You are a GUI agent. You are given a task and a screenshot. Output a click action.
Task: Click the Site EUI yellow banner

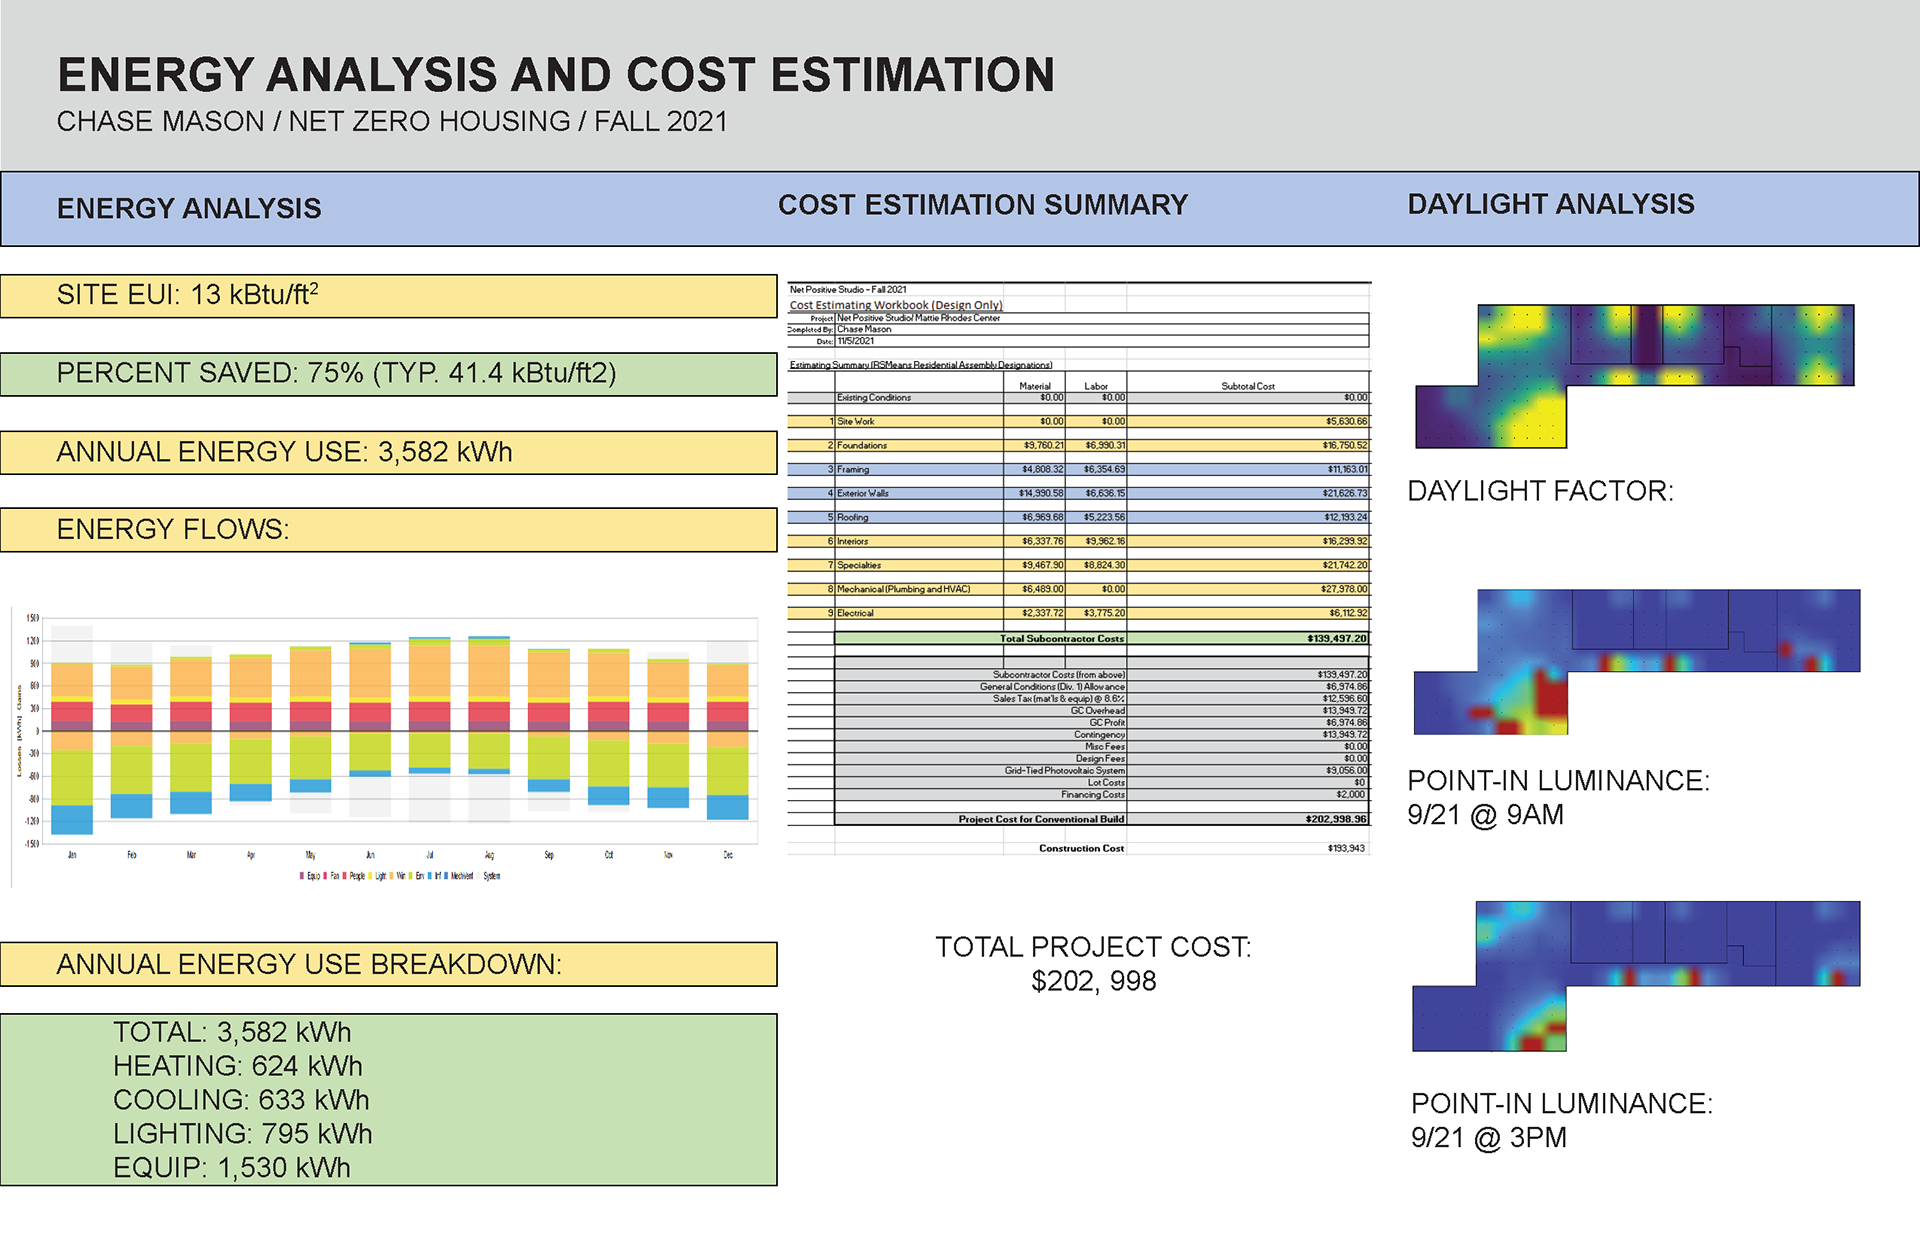coord(388,296)
